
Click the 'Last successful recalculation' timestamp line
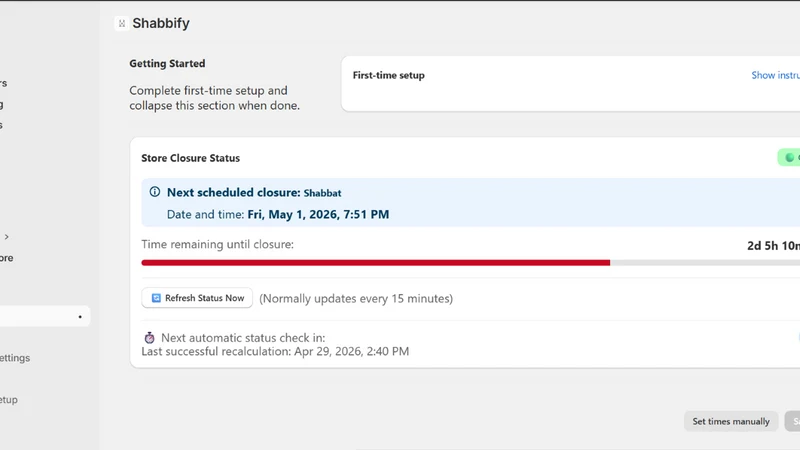275,352
